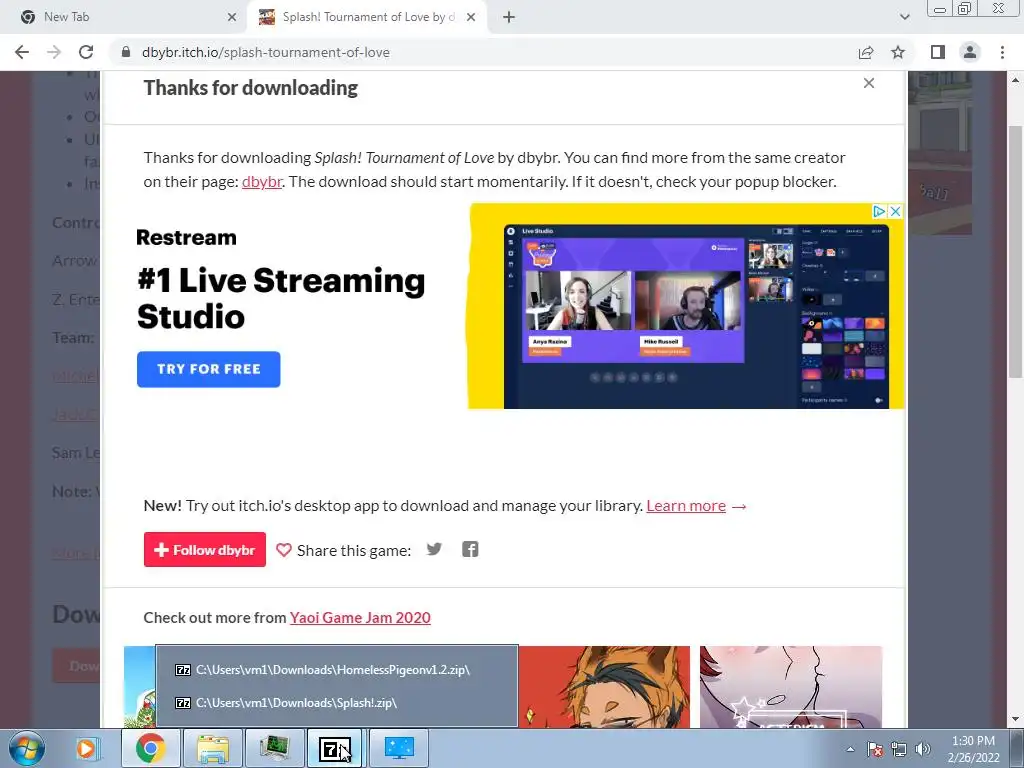This screenshot has width=1024, height=768.
Task: Open the share this page icon
Action: 866,52
